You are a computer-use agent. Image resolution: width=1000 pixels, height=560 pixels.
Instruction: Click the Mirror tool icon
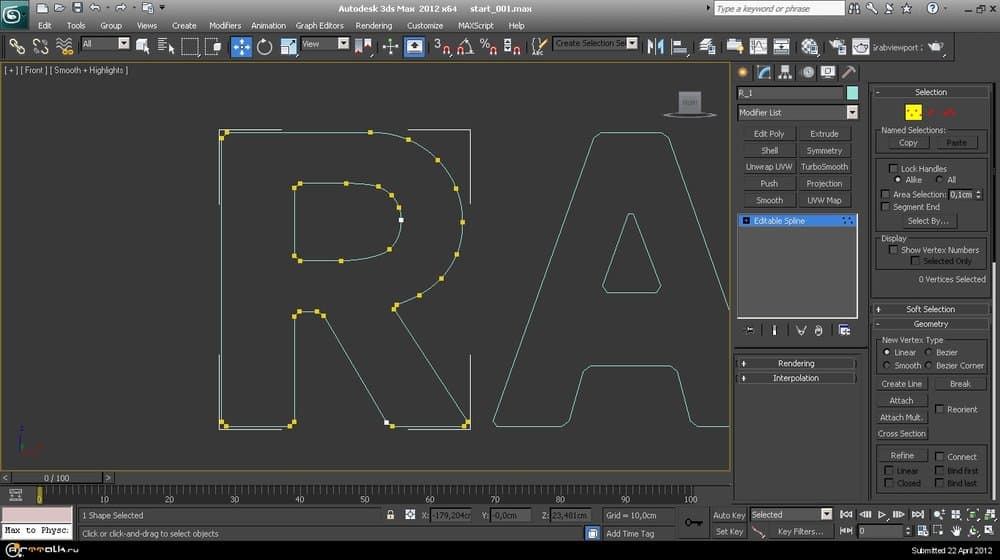pos(656,46)
